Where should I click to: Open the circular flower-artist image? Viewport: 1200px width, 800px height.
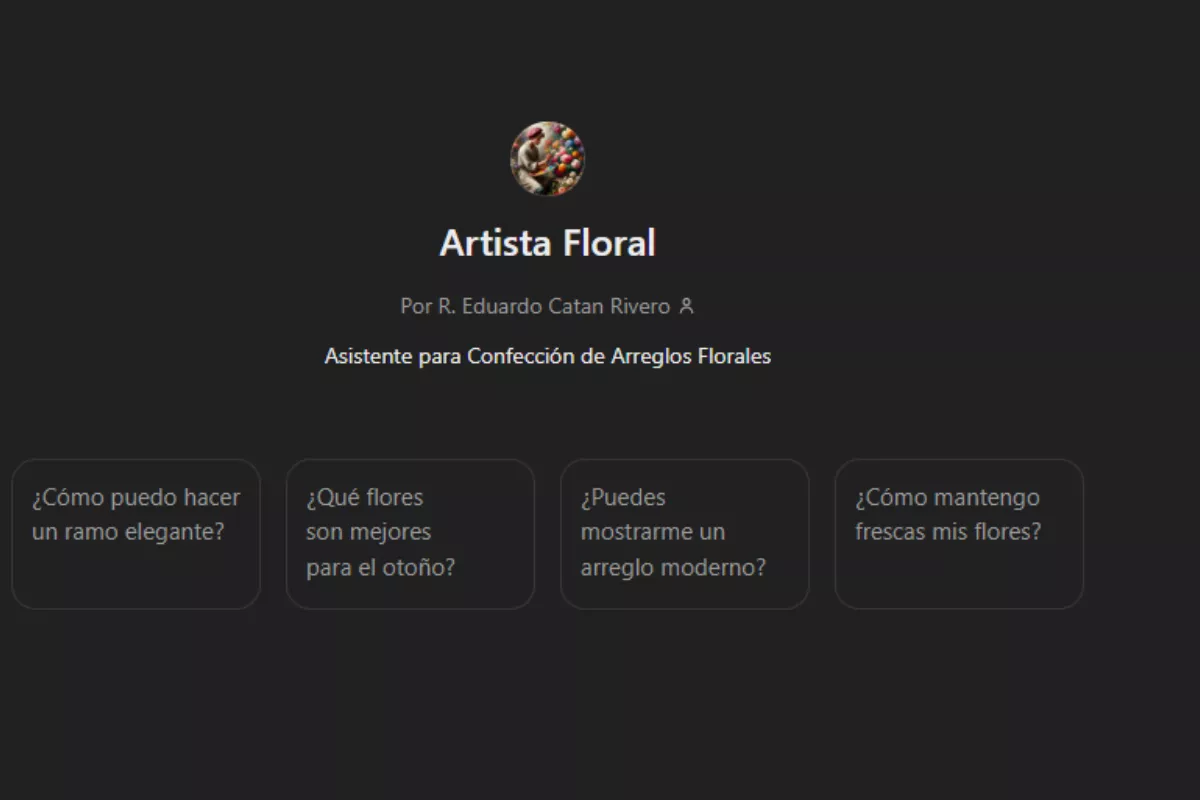pyautogui.click(x=547, y=159)
